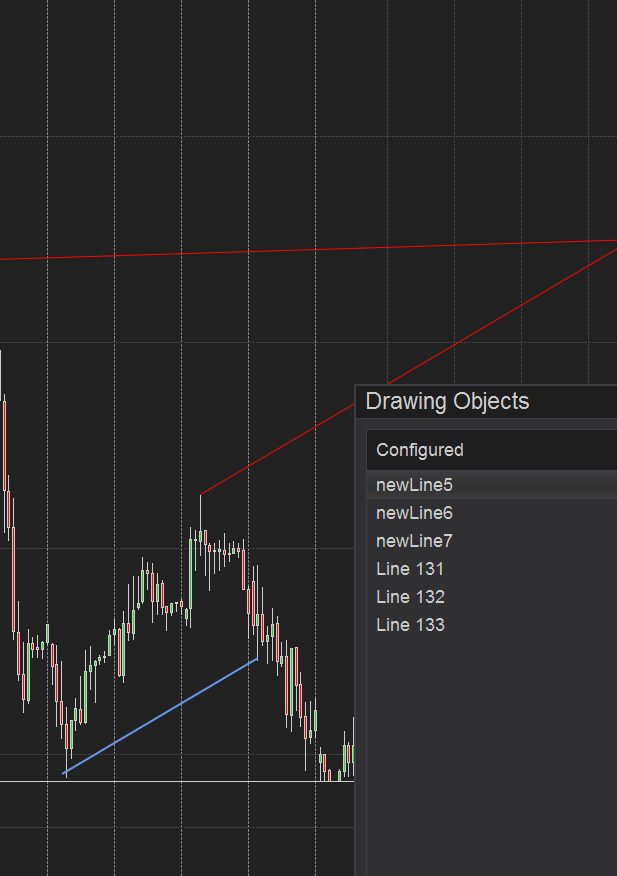The width and height of the screenshot is (617, 876).
Task: Select the Line 133 entry
Action: pyautogui.click(x=492, y=625)
